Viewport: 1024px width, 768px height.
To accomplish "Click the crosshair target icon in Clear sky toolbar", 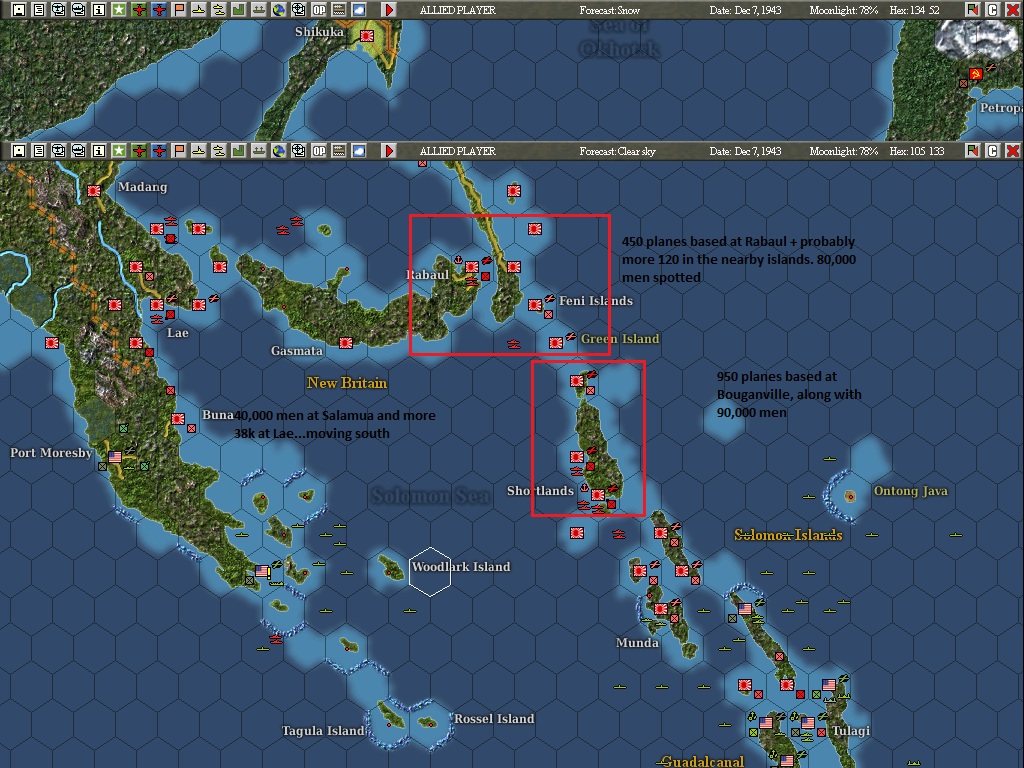I will click(x=298, y=151).
